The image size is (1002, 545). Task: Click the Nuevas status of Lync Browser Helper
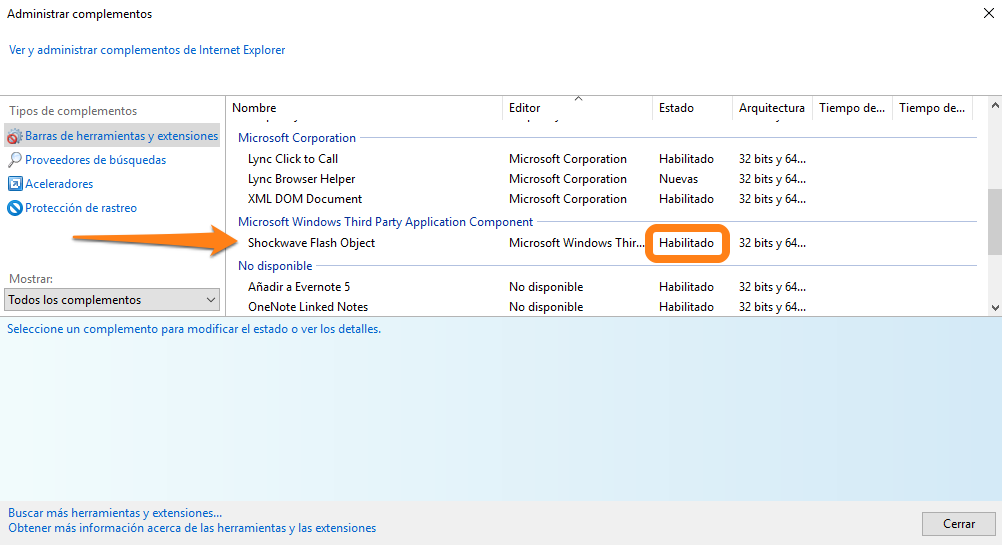pos(678,179)
